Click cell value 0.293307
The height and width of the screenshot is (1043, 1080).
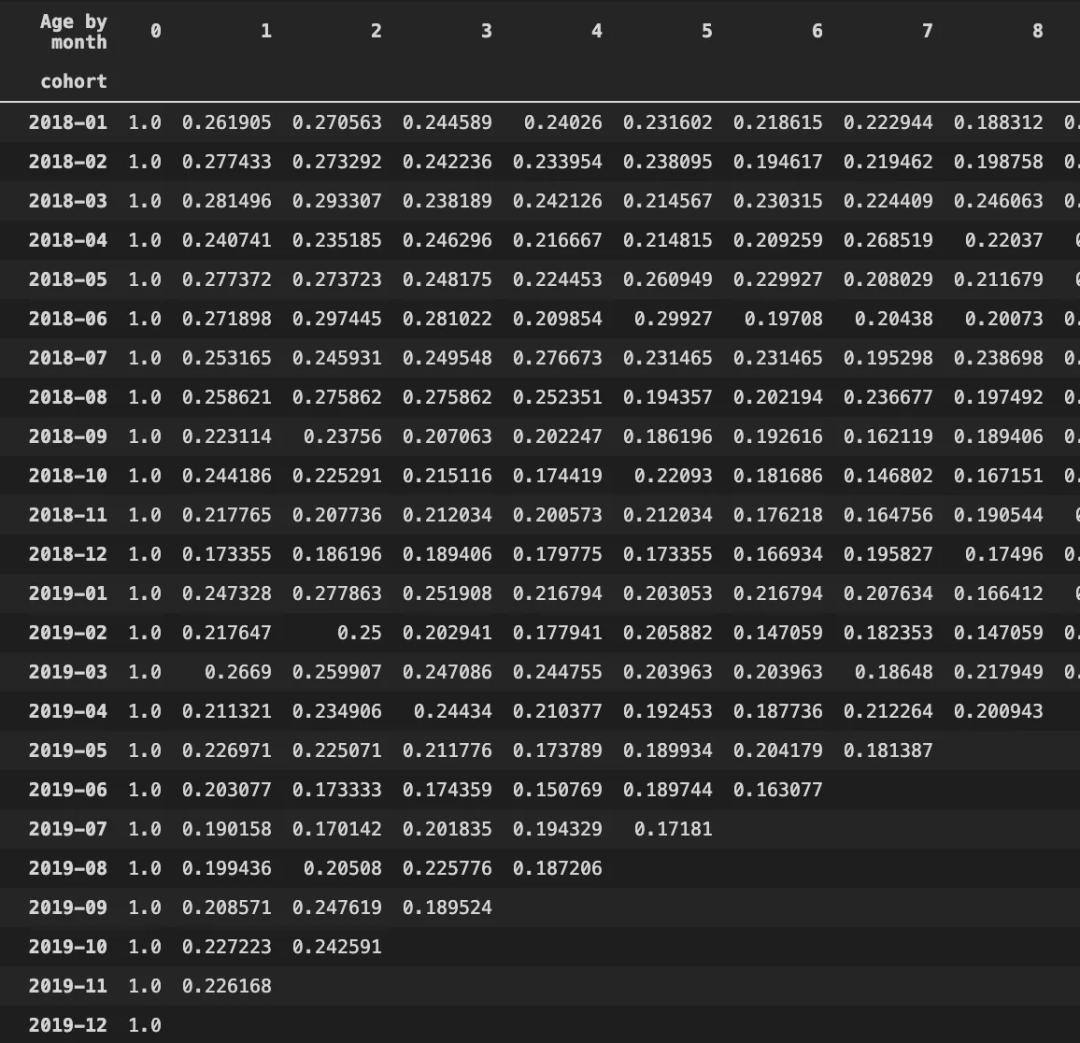(337, 201)
